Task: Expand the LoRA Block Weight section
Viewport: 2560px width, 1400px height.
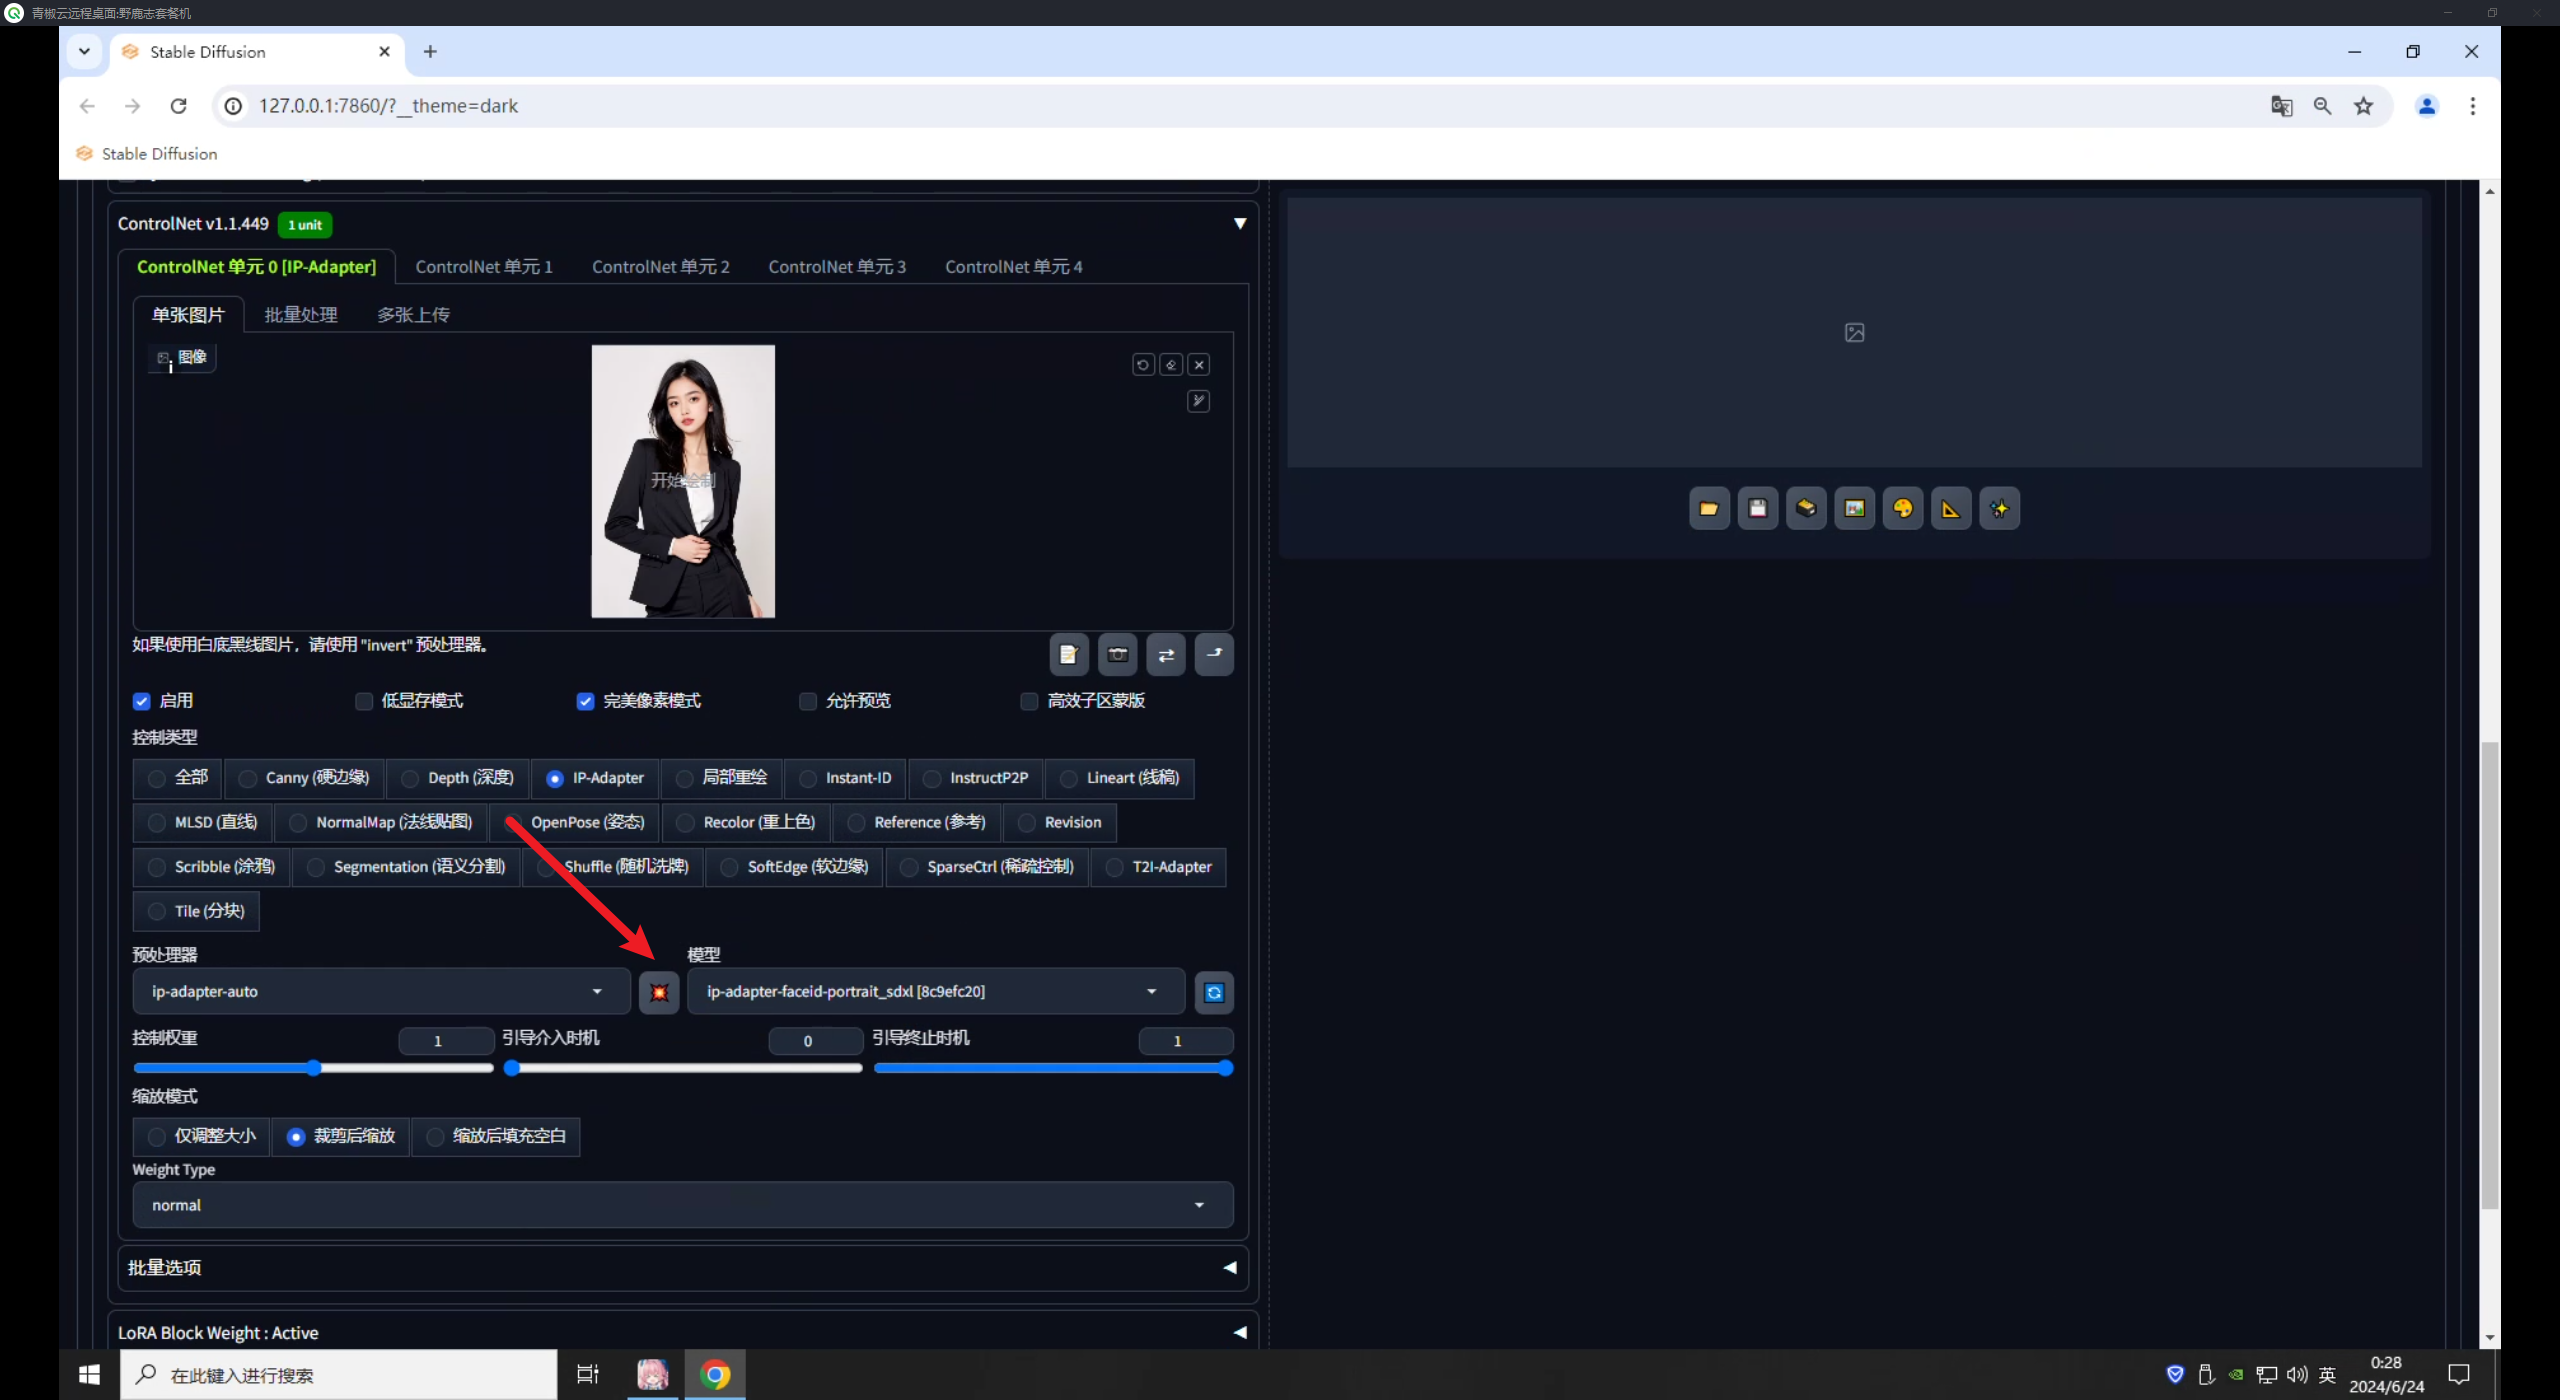Action: (x=683, y=1333)
